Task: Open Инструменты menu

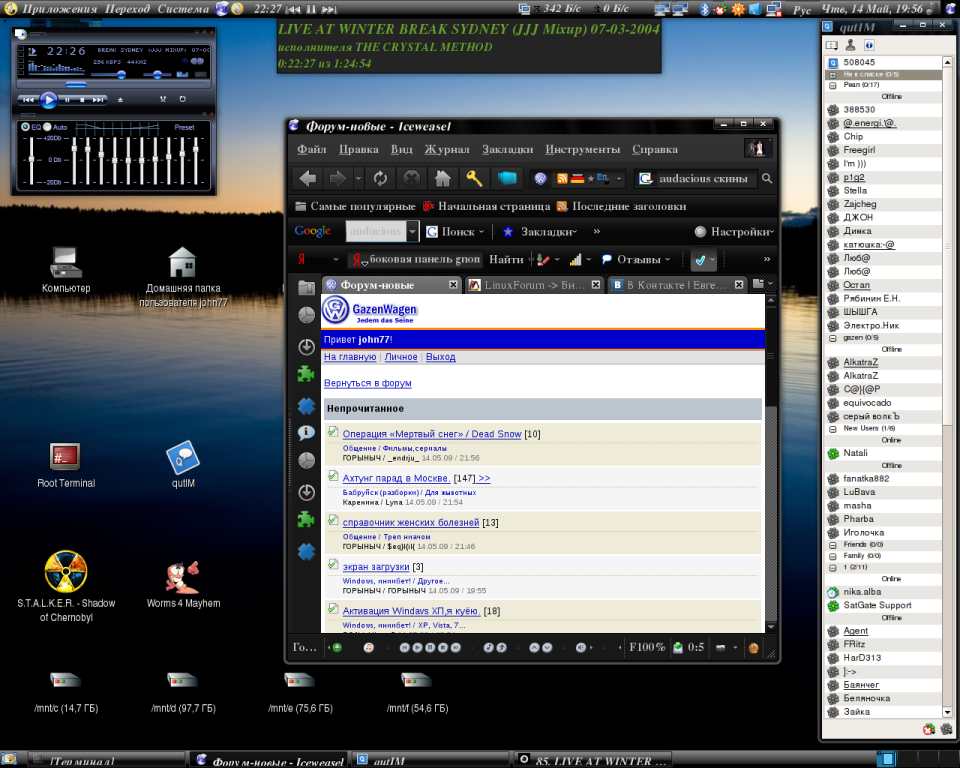Action: coord(582,149)
